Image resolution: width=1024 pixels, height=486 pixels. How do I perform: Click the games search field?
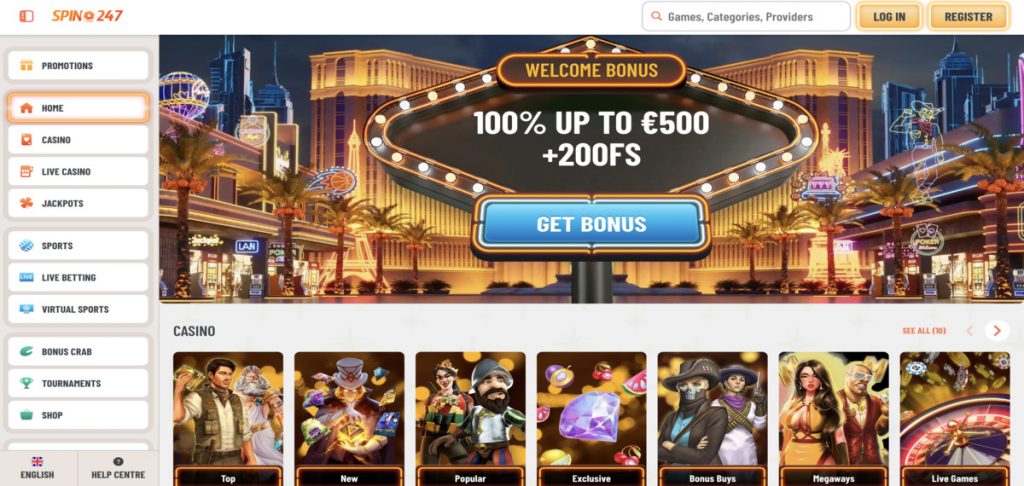click(746, 16)
